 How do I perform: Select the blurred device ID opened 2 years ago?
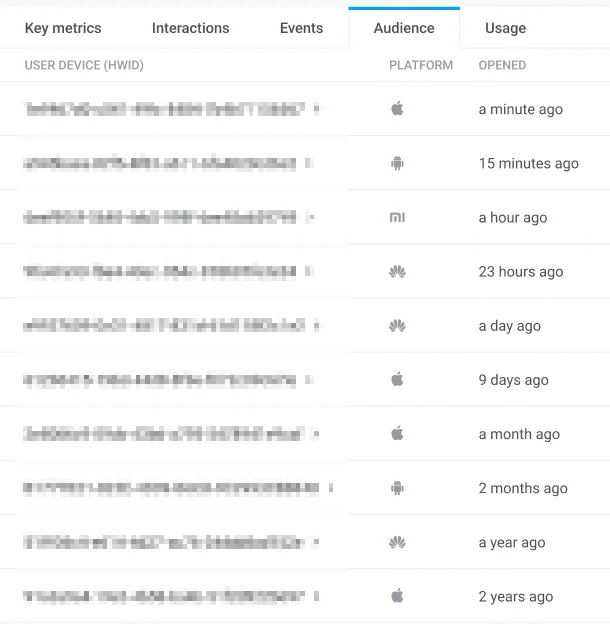165,596
